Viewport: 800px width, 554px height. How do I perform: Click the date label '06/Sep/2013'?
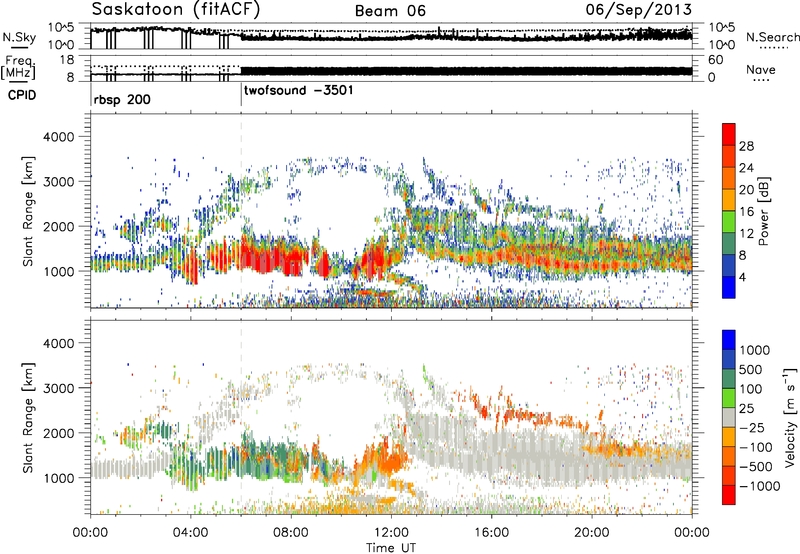(638, 9)
